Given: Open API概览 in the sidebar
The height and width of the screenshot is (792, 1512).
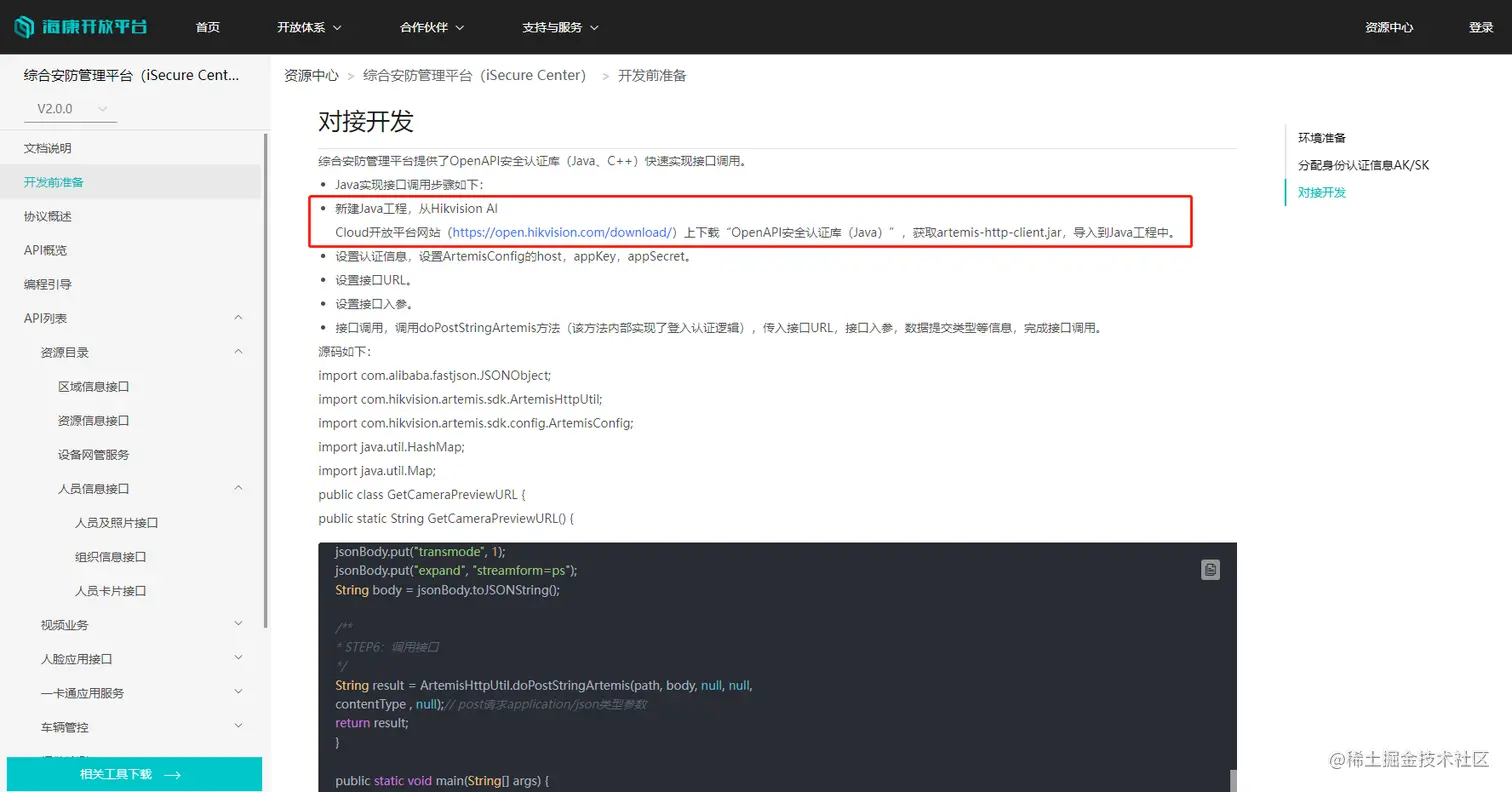Looking at the screenshot, I should coord(46,250).
